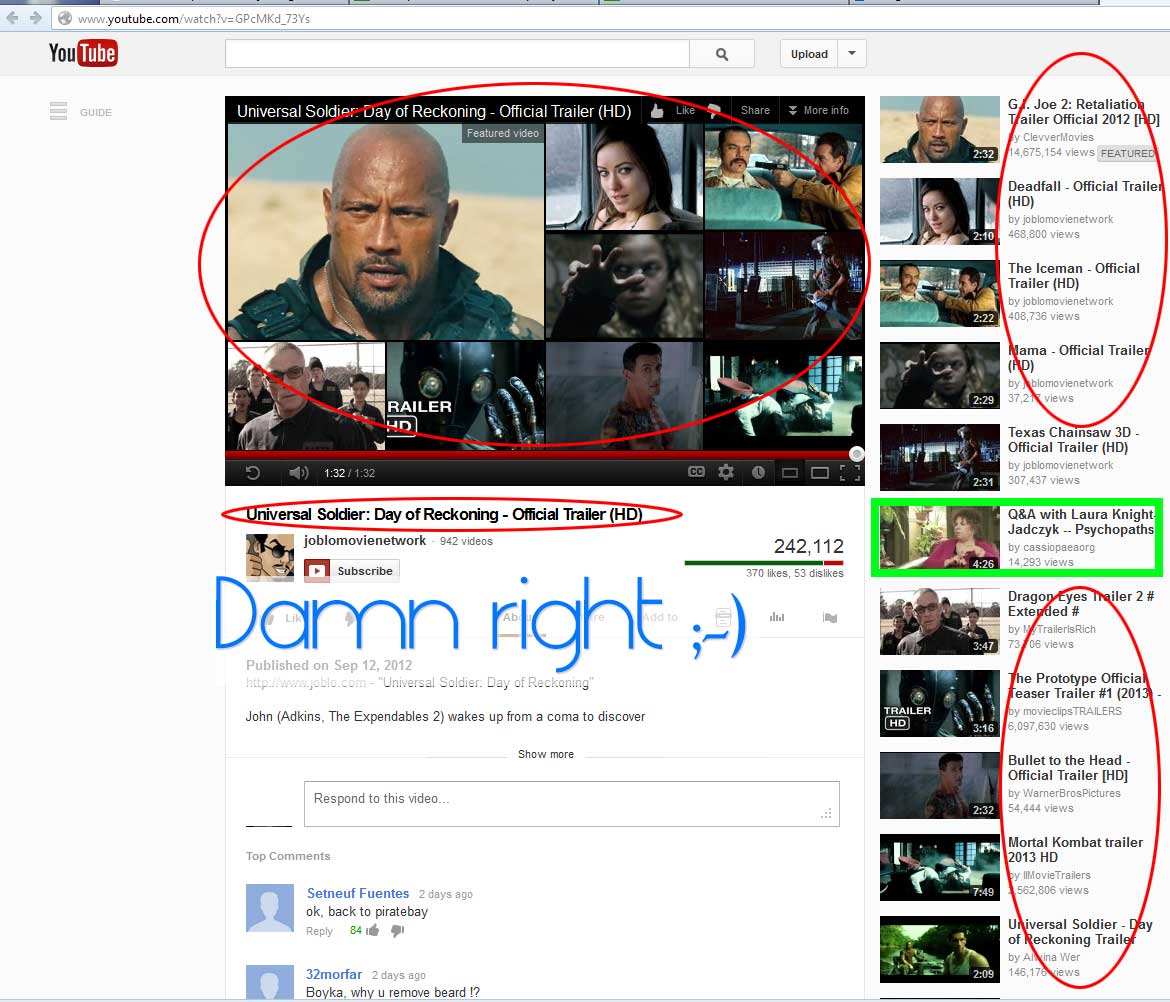Open the dropdown arrow next to Upload
The width and height of the screenshot is (1170, 1002).
(852, 54)
